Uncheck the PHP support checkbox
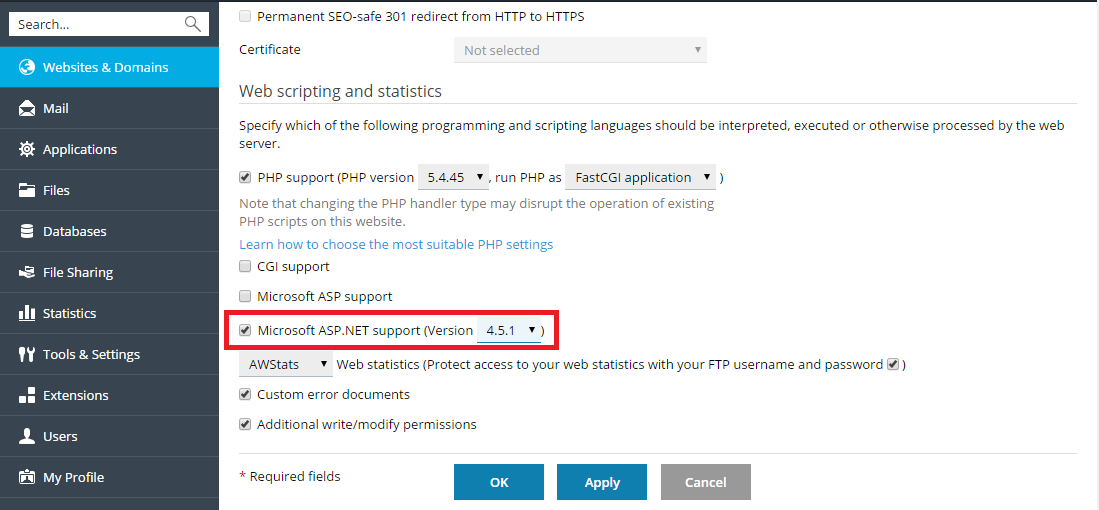 click(245, 177)
